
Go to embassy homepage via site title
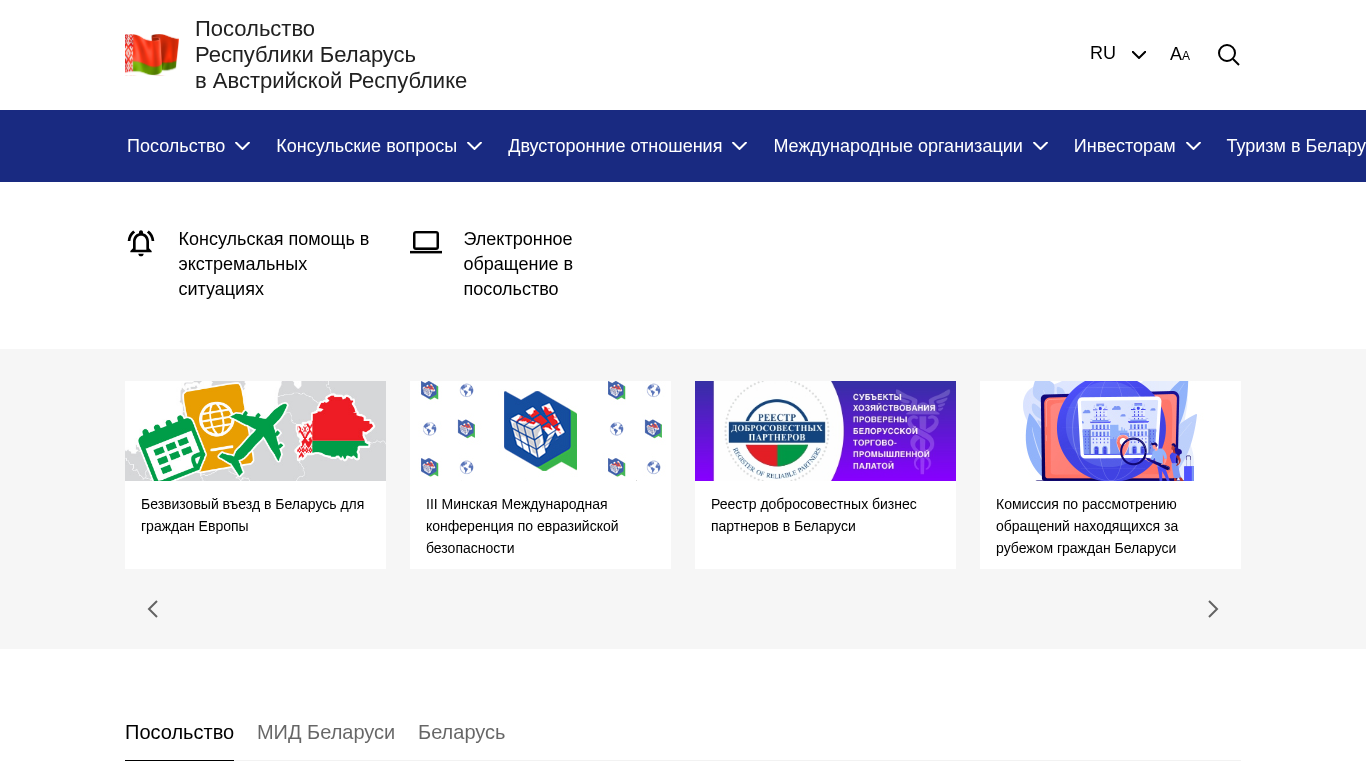(331, 55)
